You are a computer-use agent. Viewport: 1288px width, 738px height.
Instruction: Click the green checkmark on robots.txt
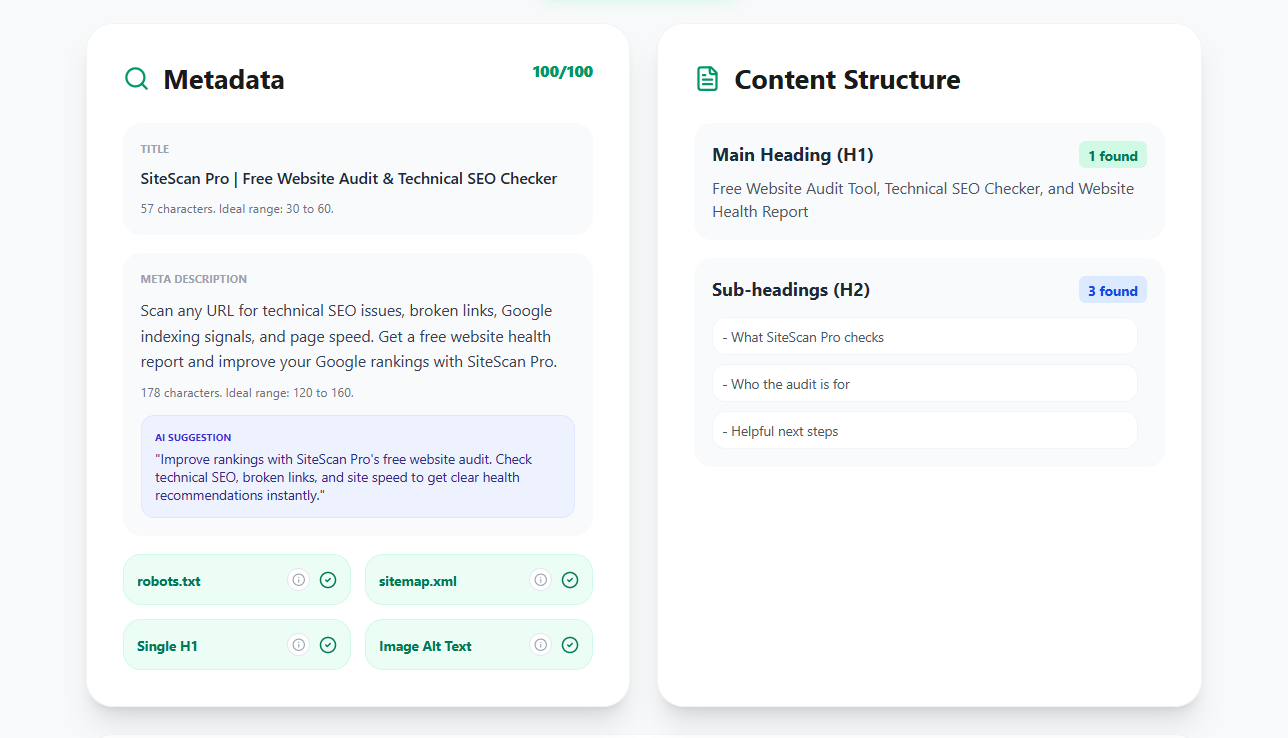tap(327, 579)
